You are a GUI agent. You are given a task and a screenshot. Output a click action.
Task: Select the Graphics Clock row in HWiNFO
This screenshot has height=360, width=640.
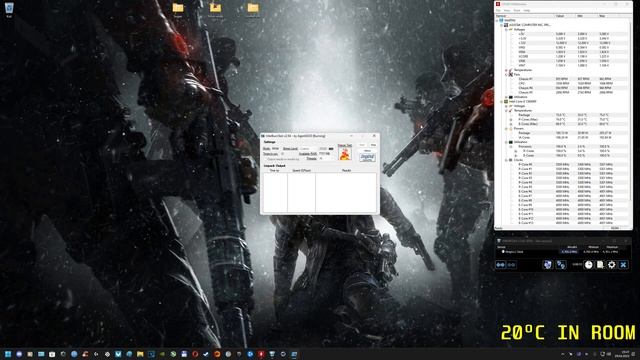click(562, 252)
